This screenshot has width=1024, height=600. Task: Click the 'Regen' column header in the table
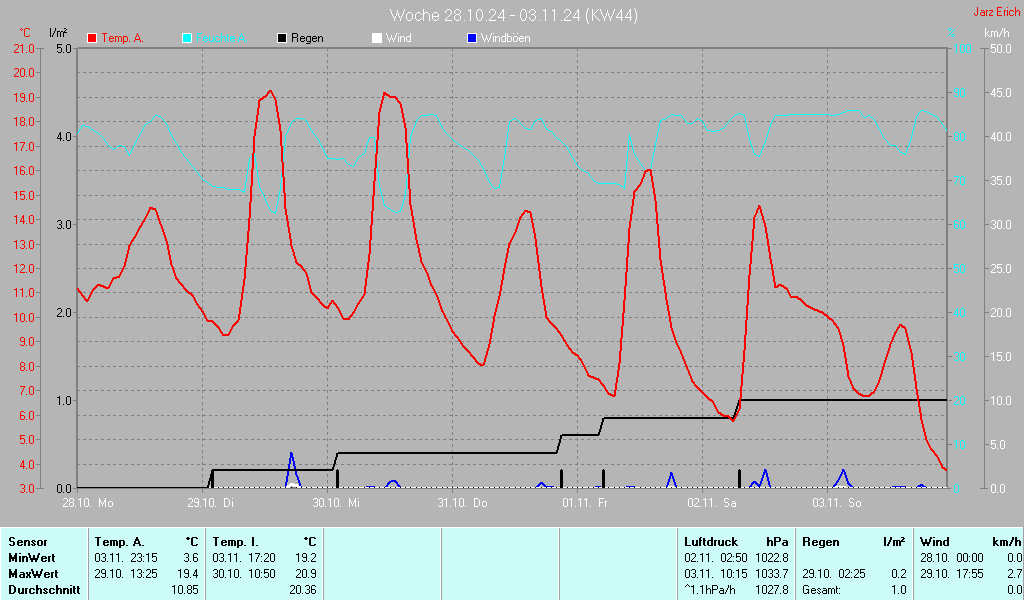tap(821, 542)
